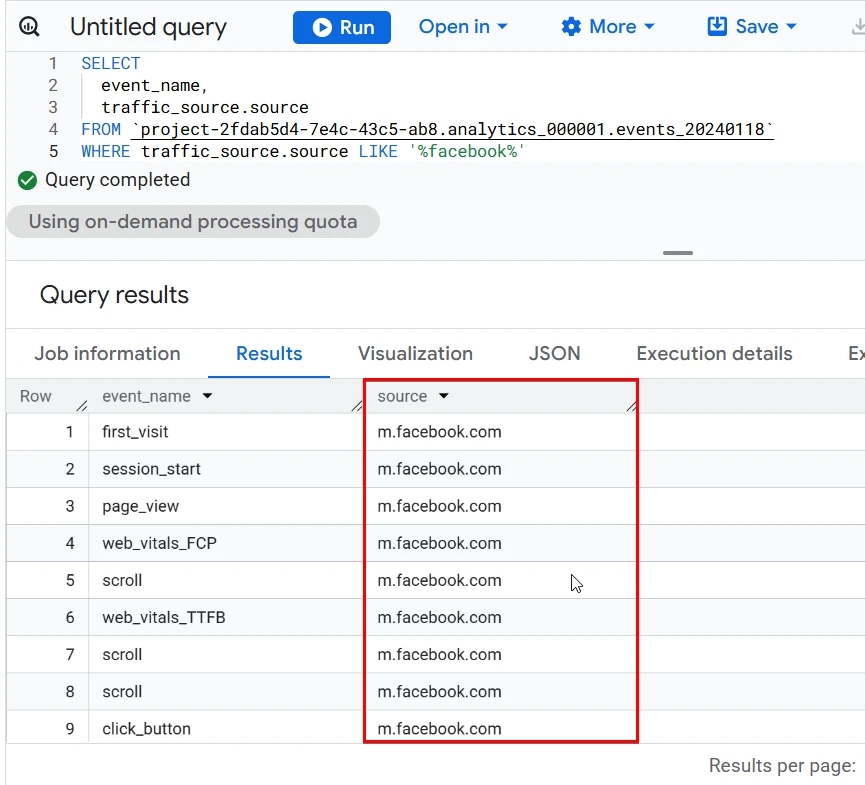Open the Execution details tab
865x785 pixels.
714,354
